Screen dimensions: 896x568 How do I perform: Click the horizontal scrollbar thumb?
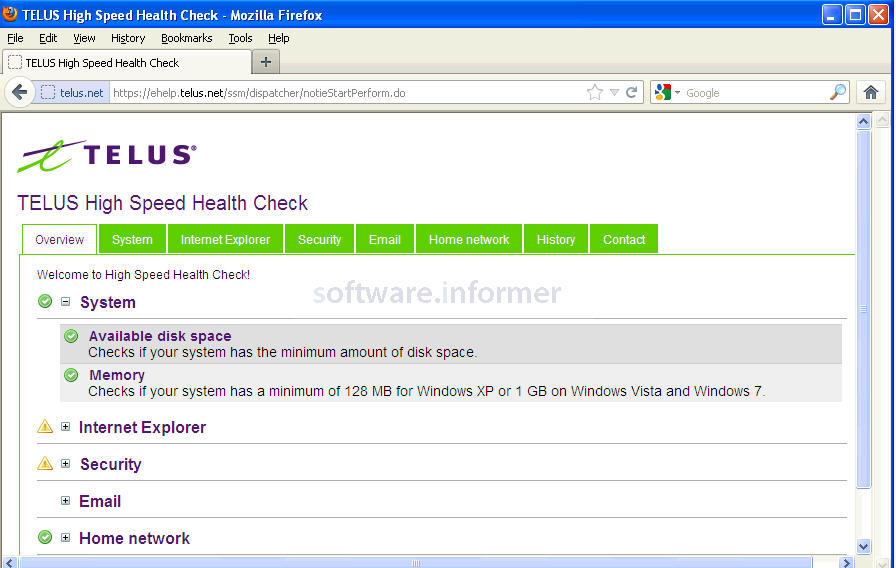coord(415,563)
